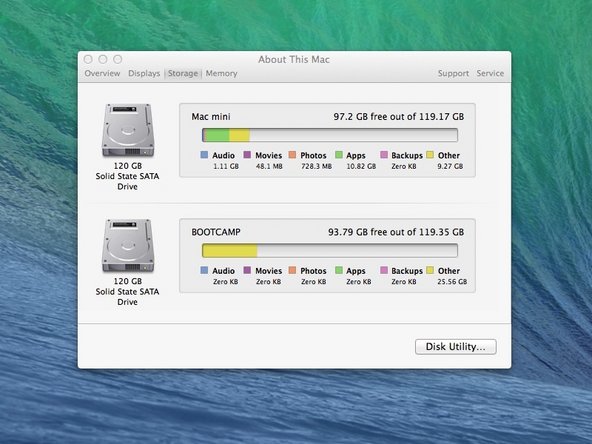Click the Mac mini hard drive icon
592x444 pixels.
click(x=128, y=130)
